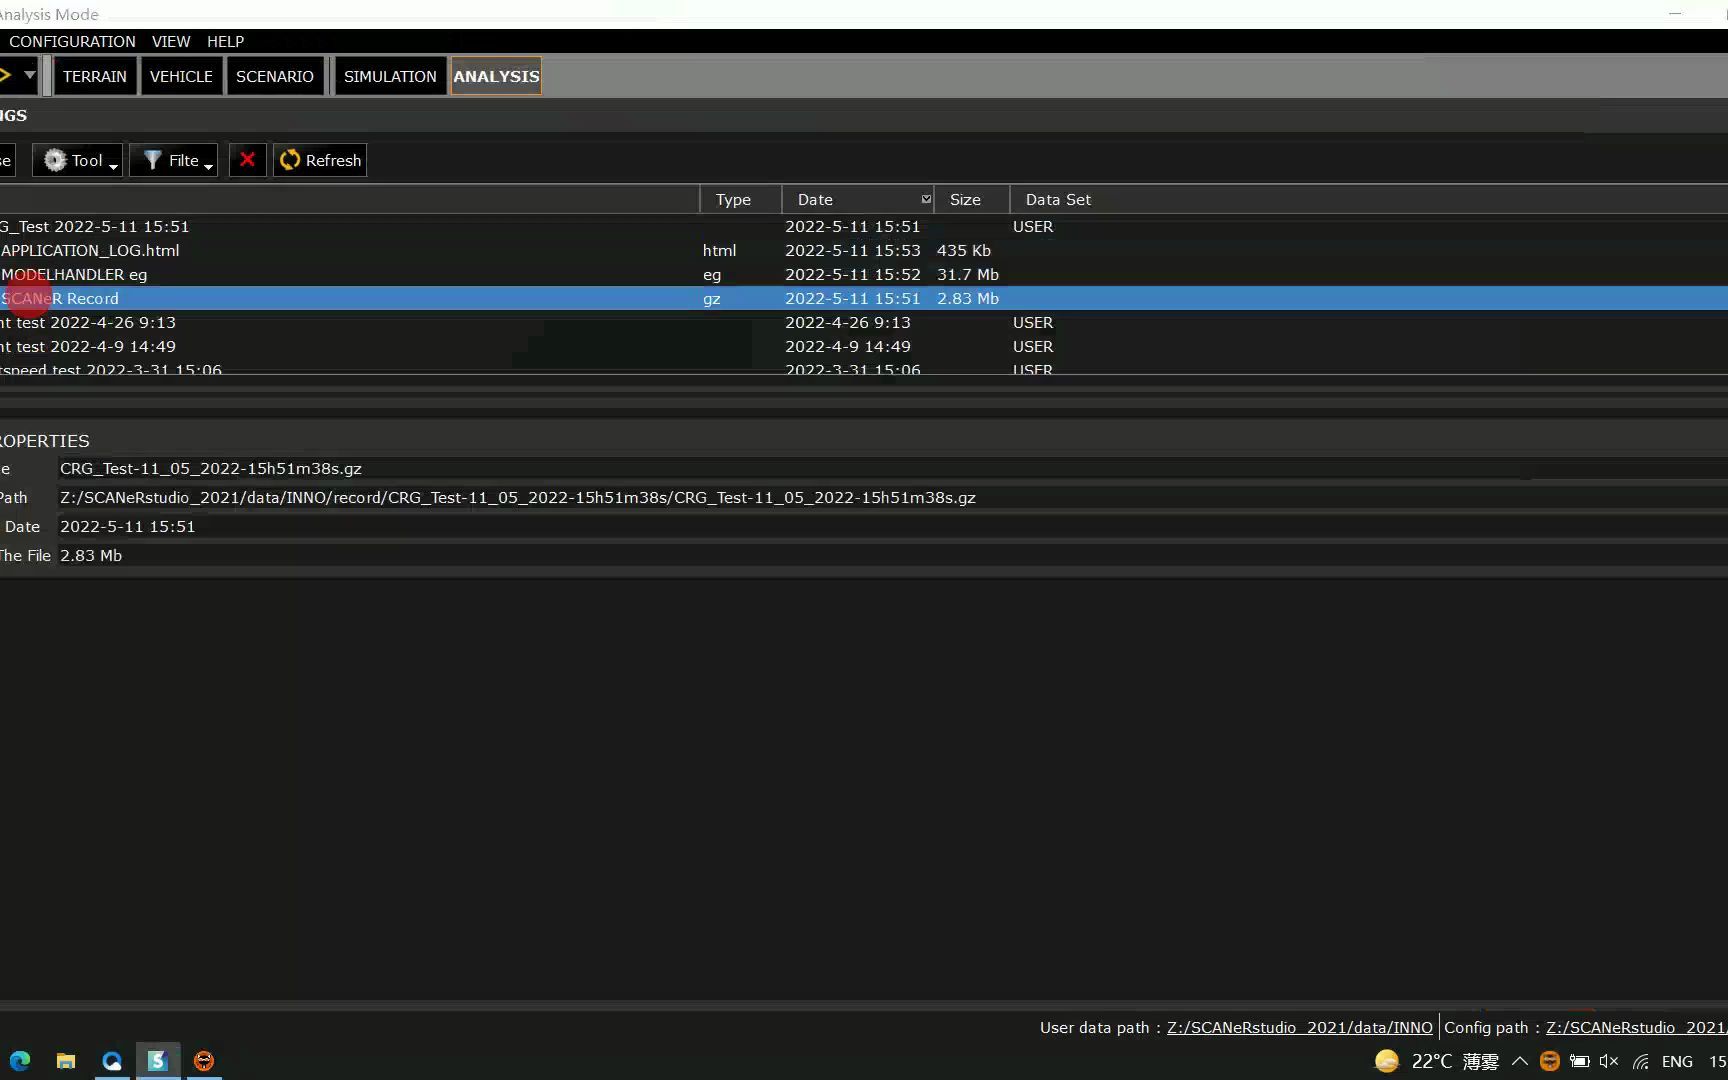
Task: Open the SCANeR Studio taskbar icon
Action: [x=157, y=1061]
